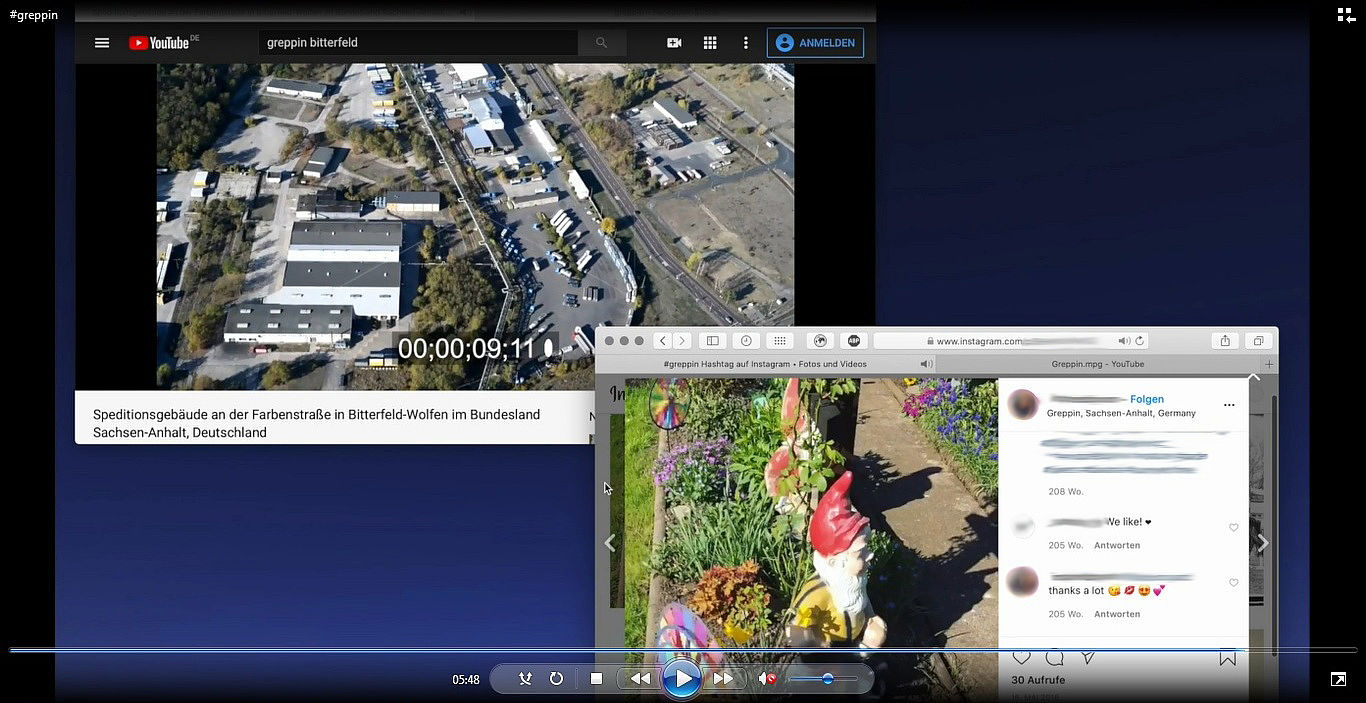Go to the next Instagram post arrow
The width and height of the screenshot is (1366, 703).
[x=1263, y=543]
